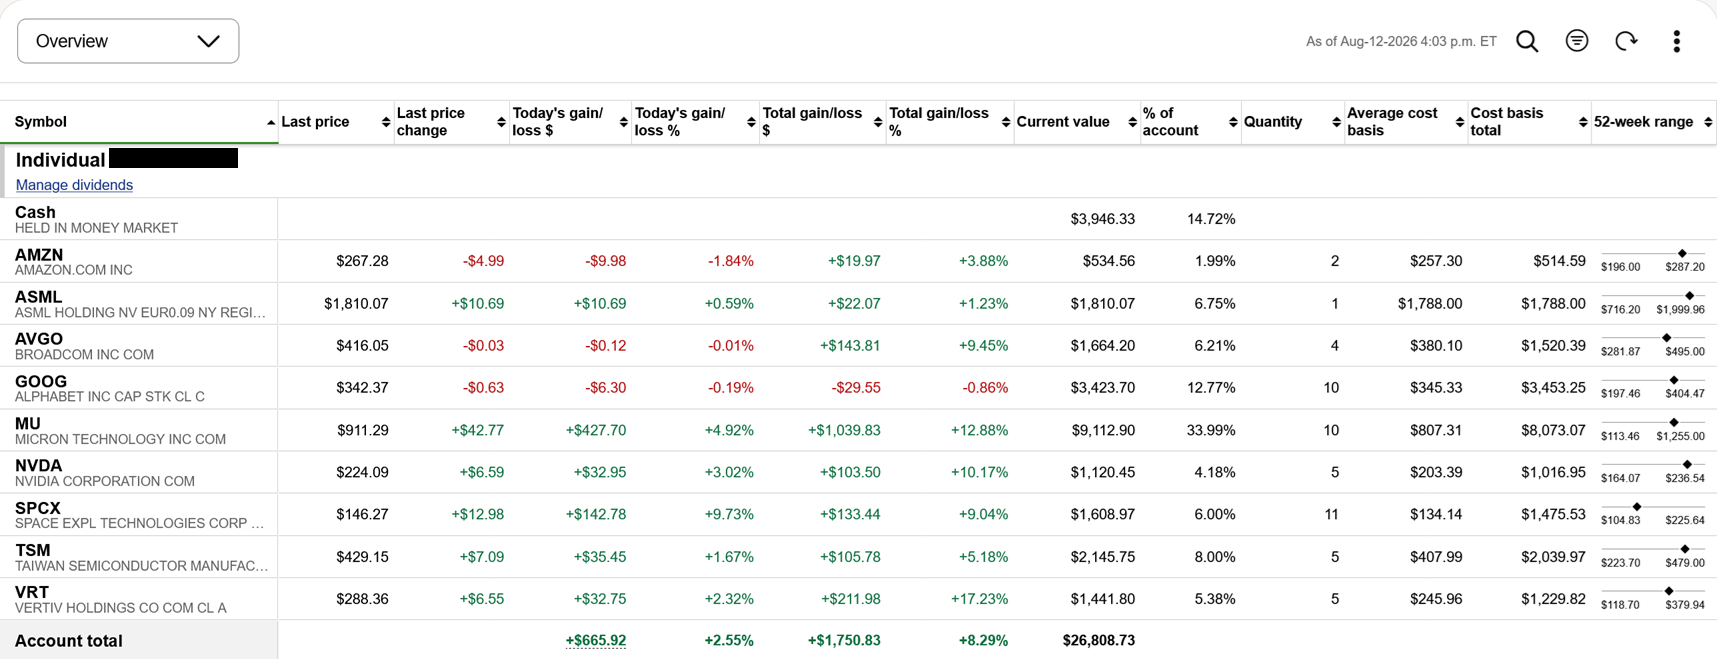The image size is (1717, 659).
Task: Sort by Quantity column arrows
Action: [1336, 122]
